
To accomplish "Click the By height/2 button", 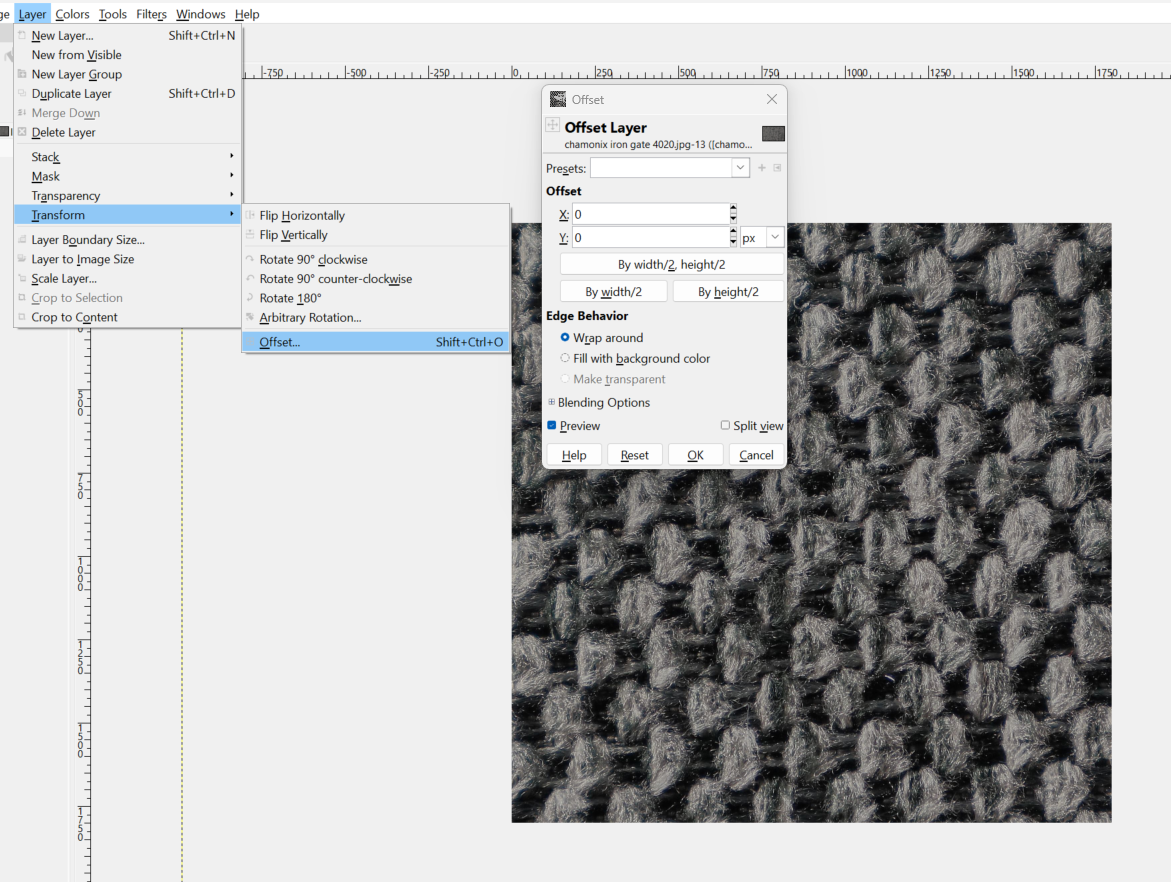I will tap(728, 292).
